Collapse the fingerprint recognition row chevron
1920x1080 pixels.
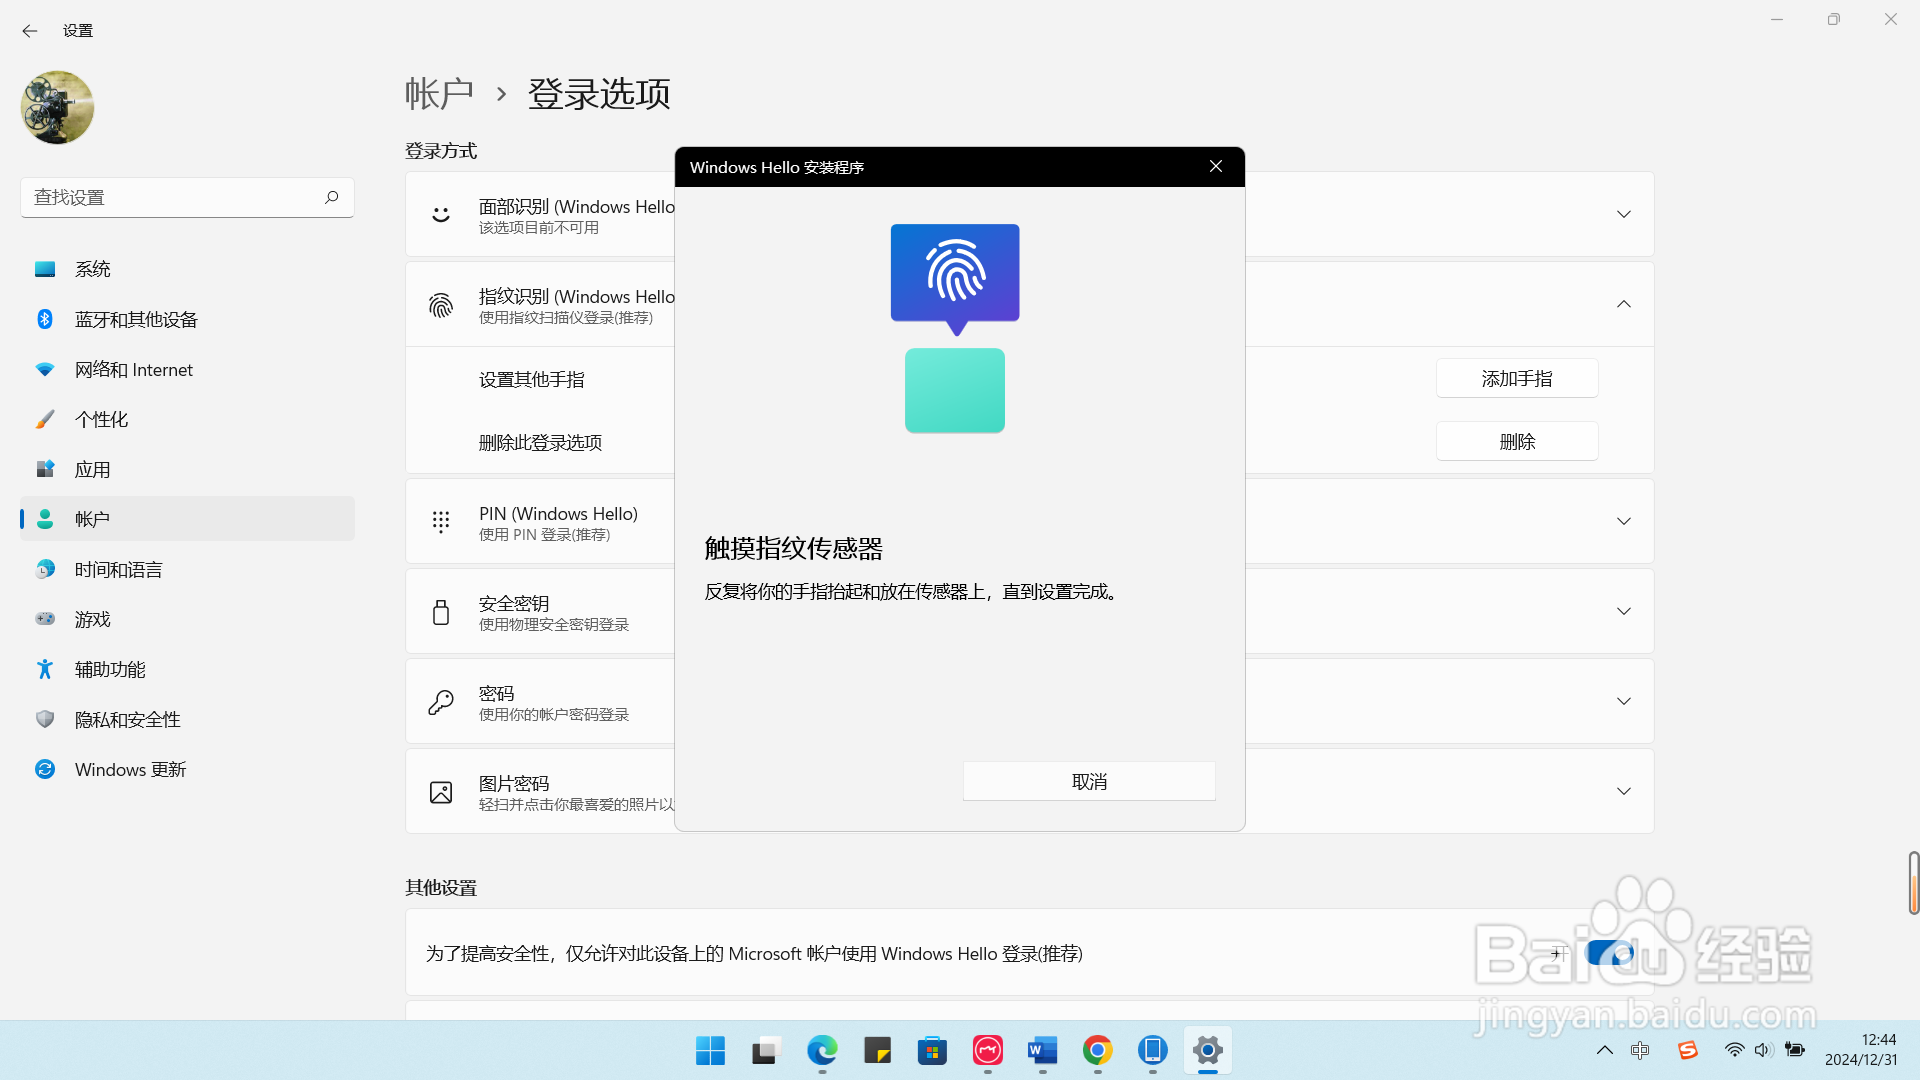1624,304
